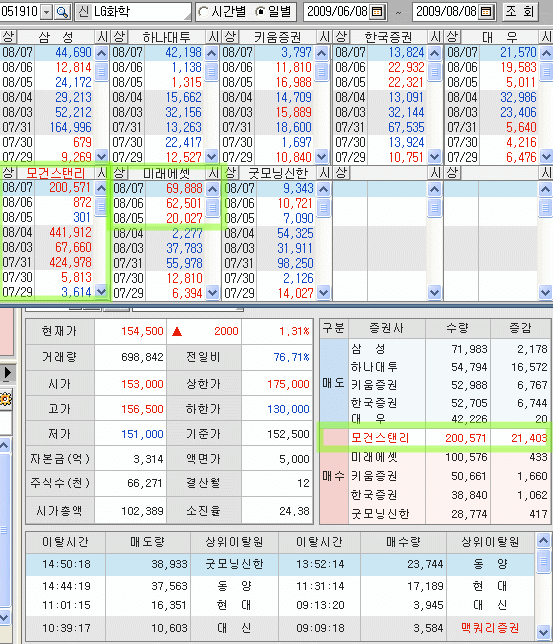Click scroll-down arrow in 삼성 panel
The width and height of the screenshot is (553, 644).
coord(101,156)
